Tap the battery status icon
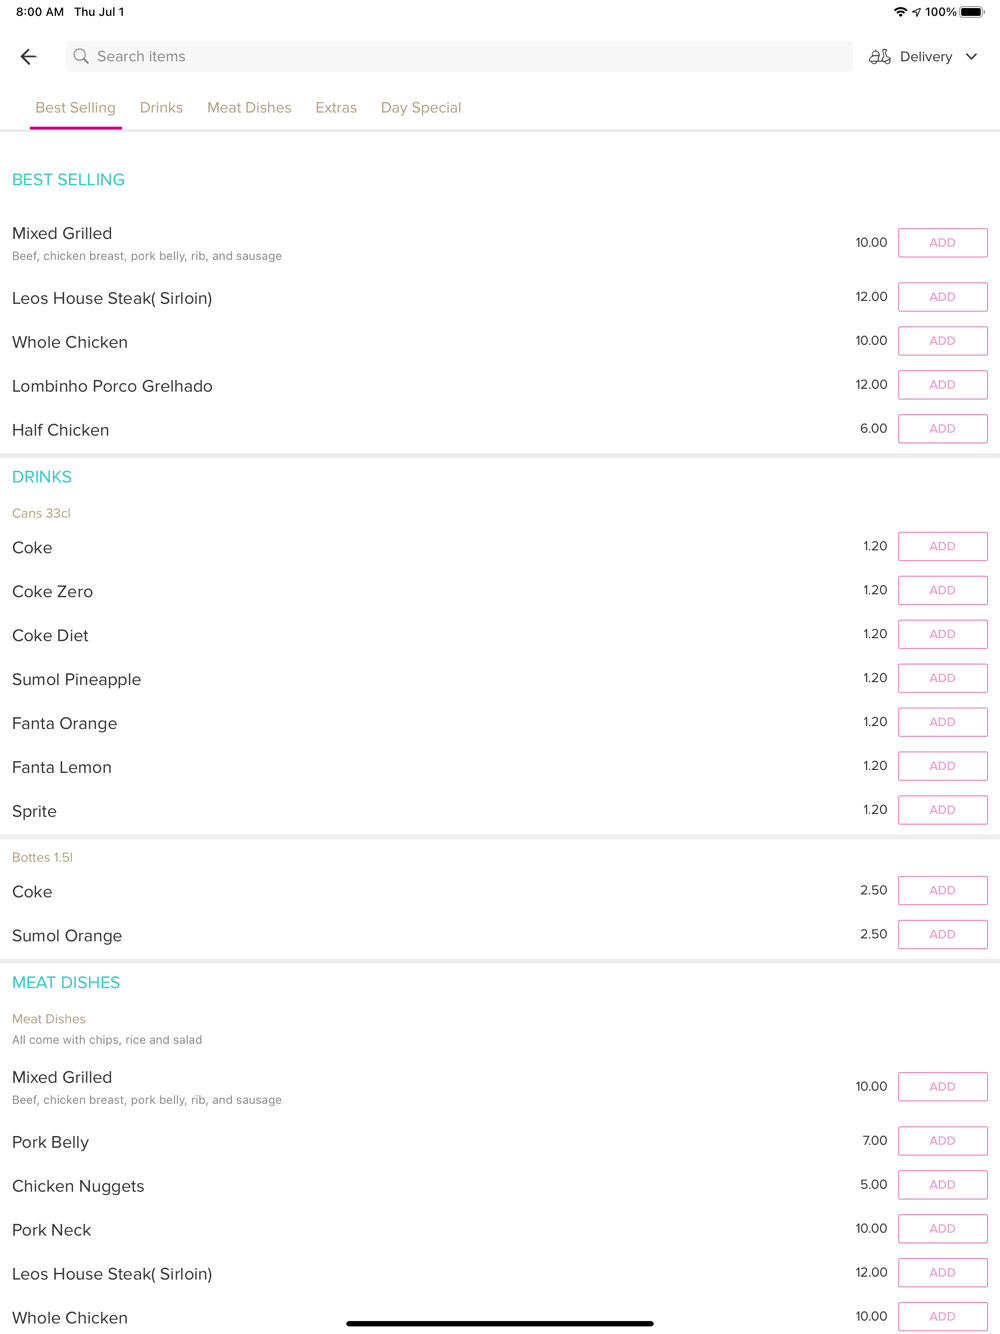1000x1334 pixels. pos(972,12)
